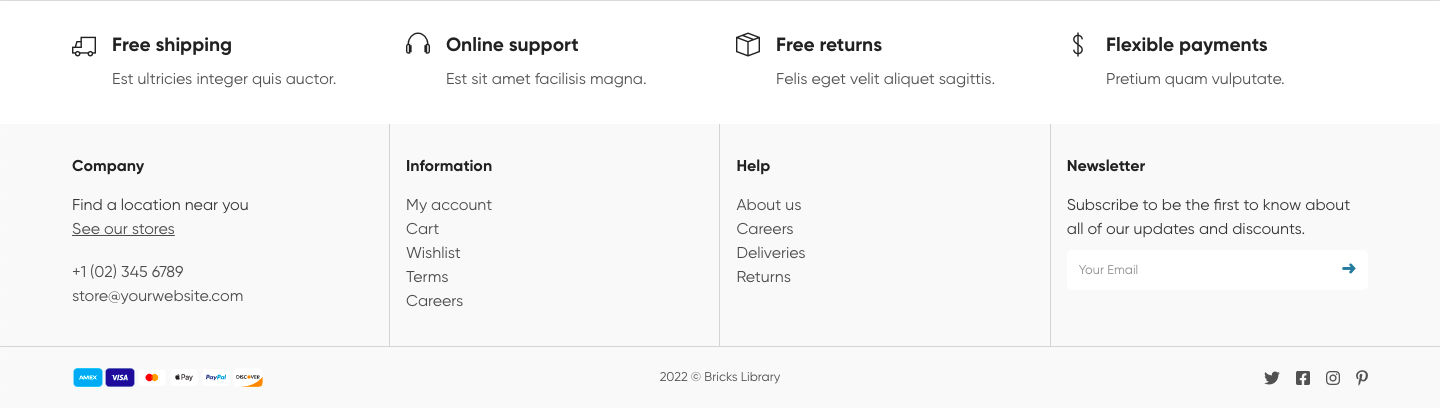Click the flexible payments dollar icon
The image size is (1440, 408).
pyautogui.click(x=1078, y=45)
